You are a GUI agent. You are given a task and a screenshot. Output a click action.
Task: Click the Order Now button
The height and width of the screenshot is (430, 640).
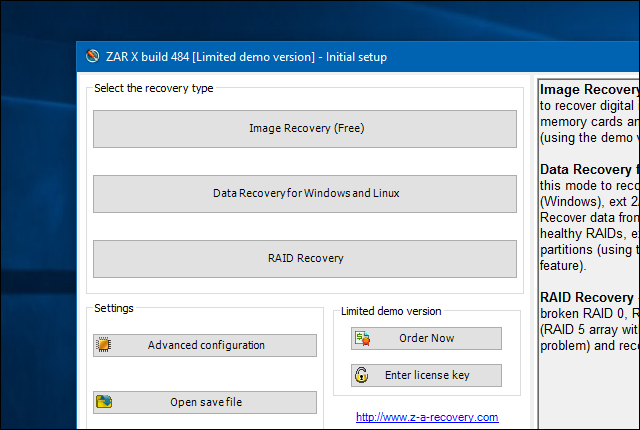426,338
